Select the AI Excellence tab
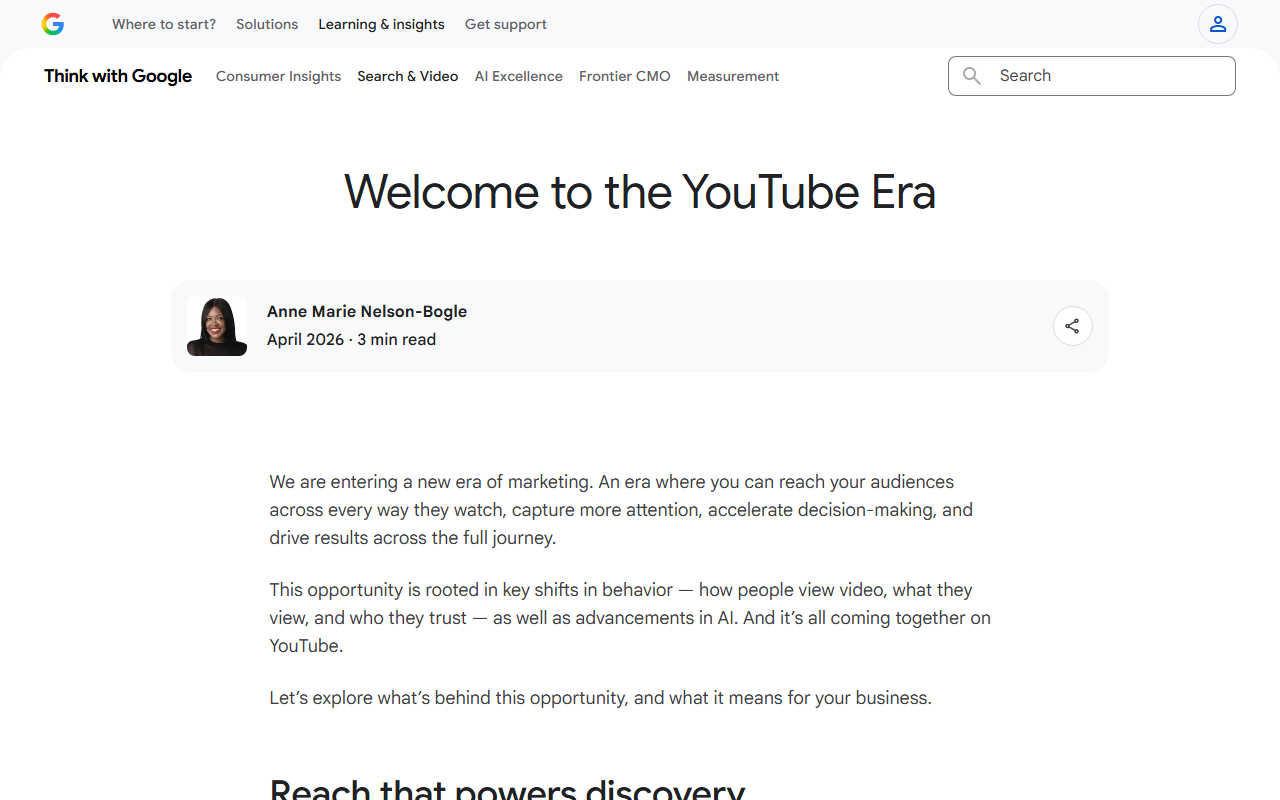The image size is (1280, 800). point(519,76)
